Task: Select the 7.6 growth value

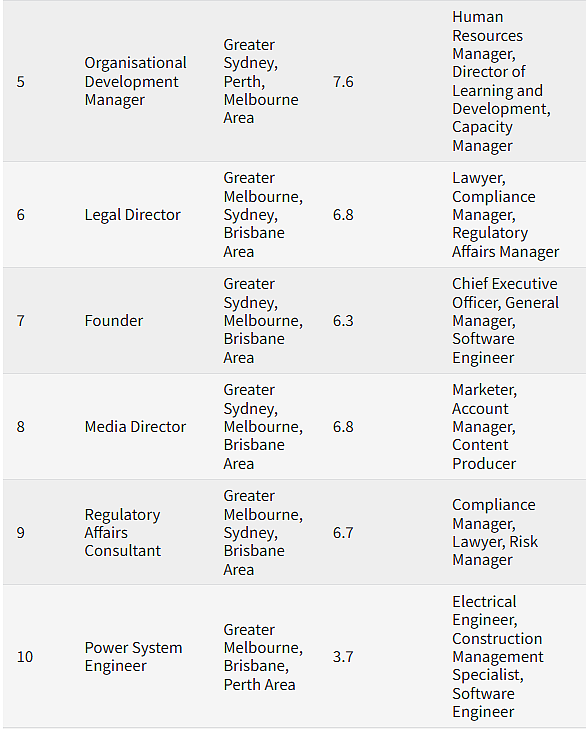Action: click(x=343, y=82)
